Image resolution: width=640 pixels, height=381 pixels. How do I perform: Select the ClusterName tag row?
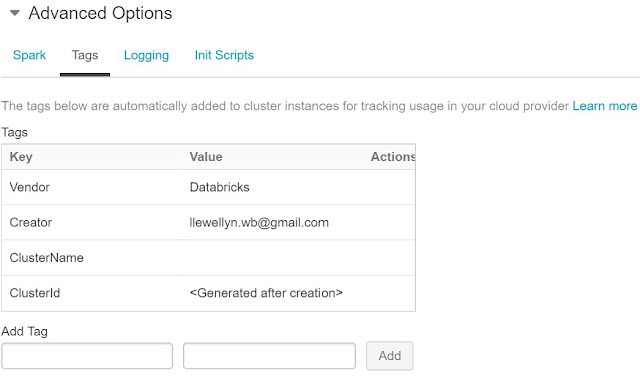208,258
